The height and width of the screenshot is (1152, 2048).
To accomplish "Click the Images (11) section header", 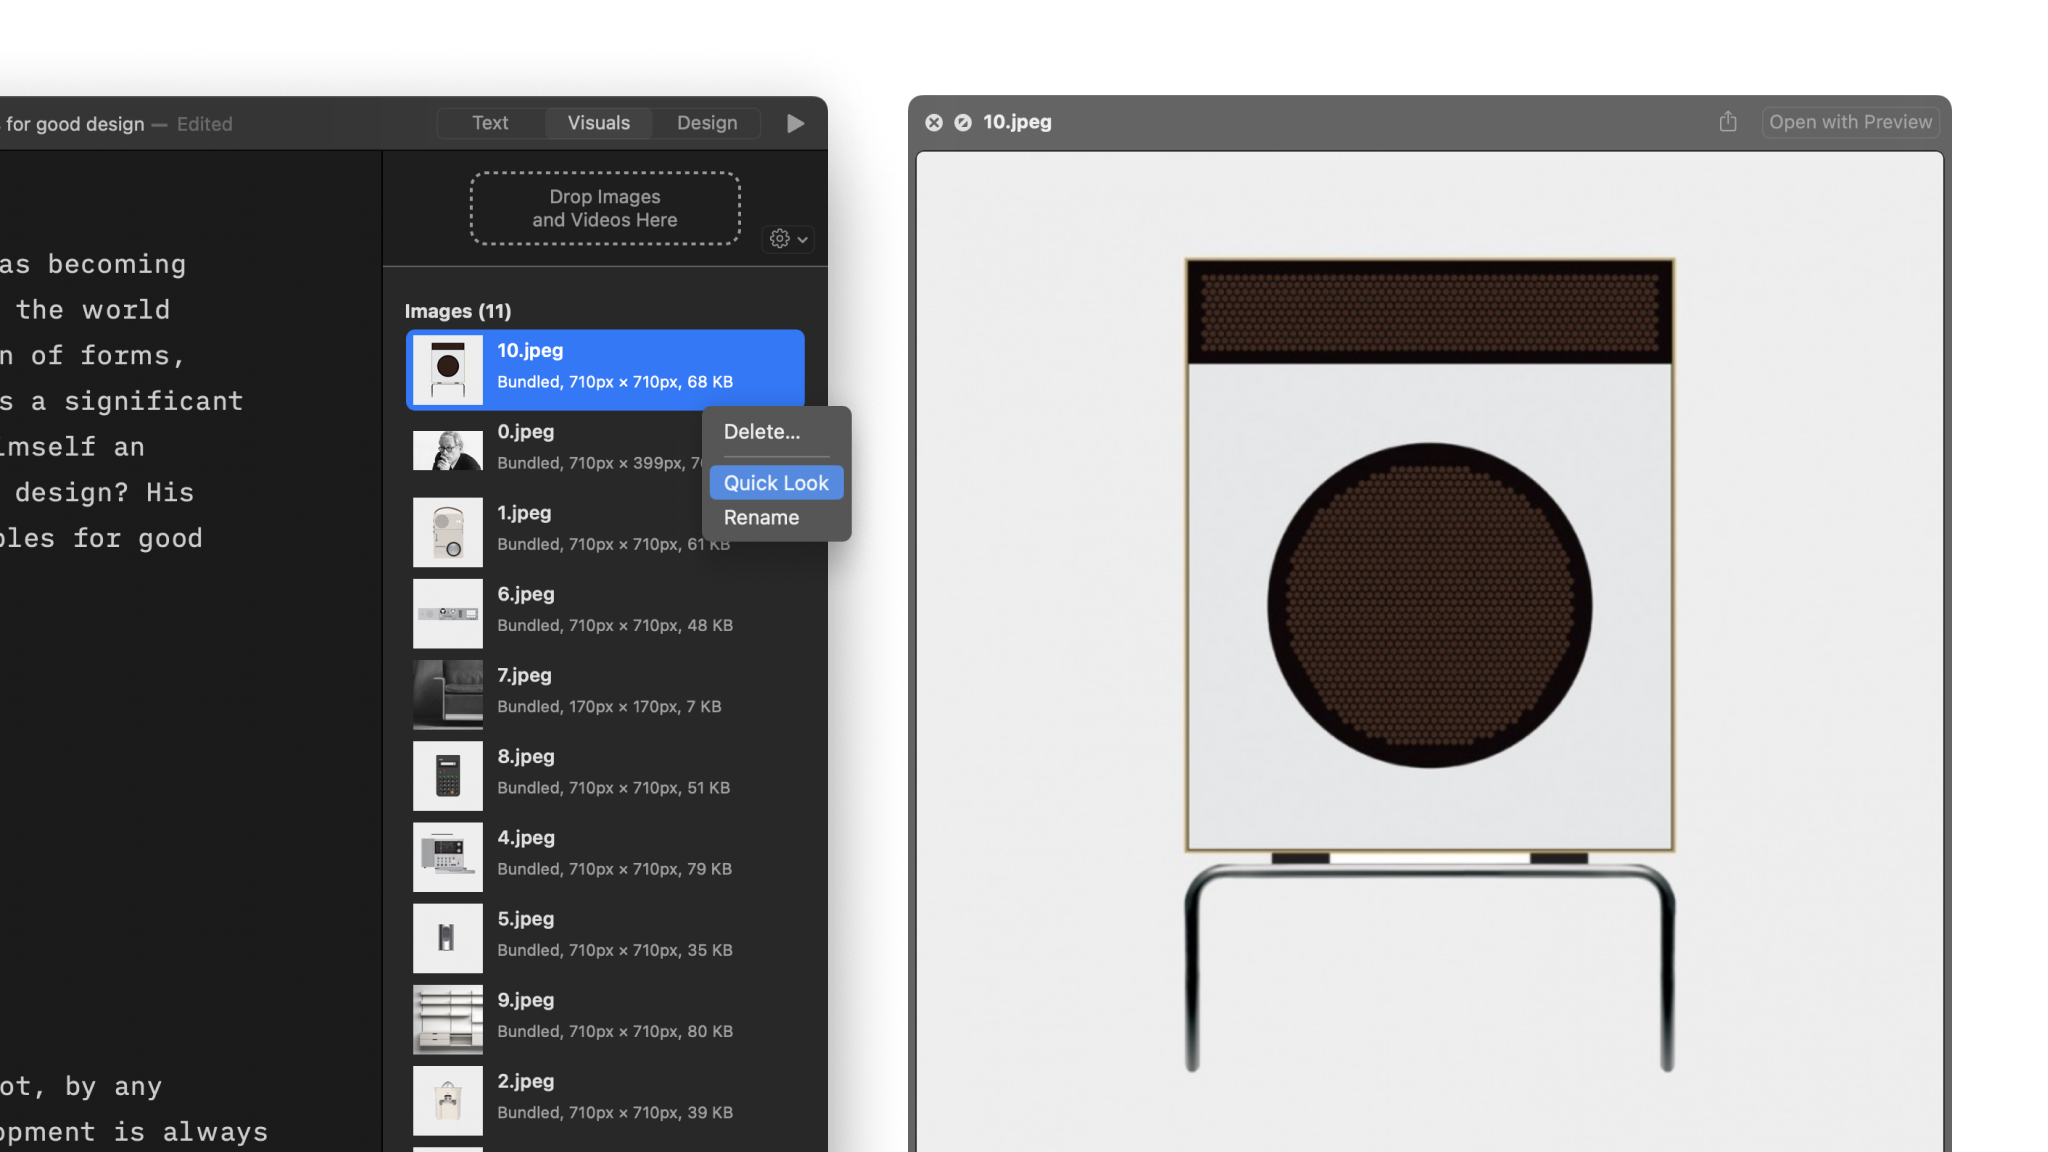I will (458, 311).
